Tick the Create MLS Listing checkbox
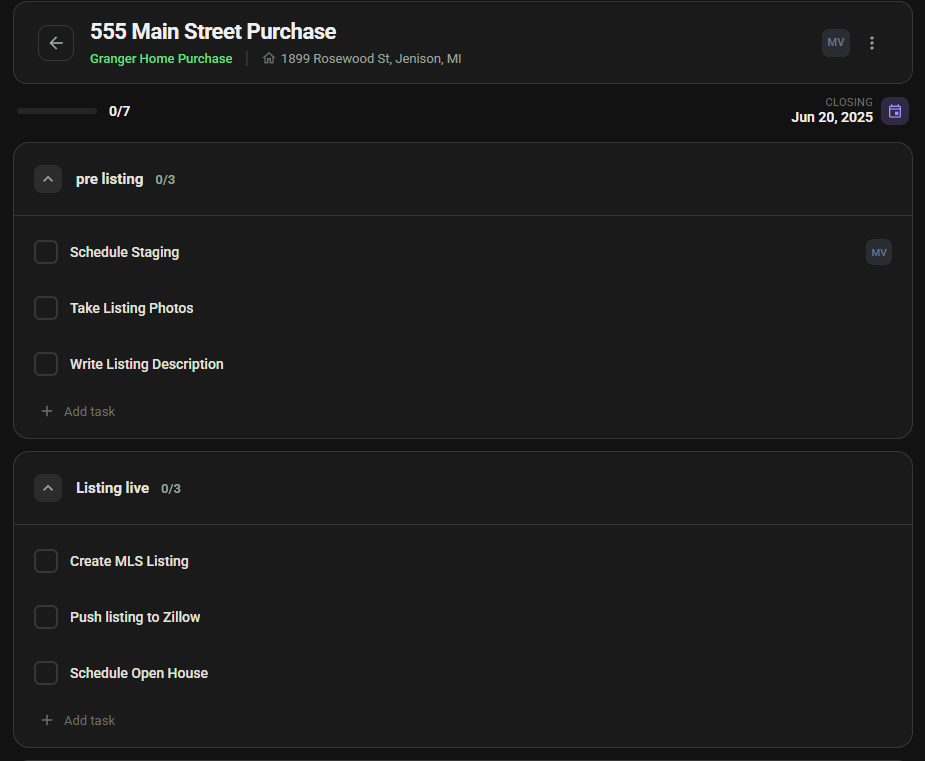Image resolution: width=925 pixels, height=761 pixels. [x=46, y=561]
